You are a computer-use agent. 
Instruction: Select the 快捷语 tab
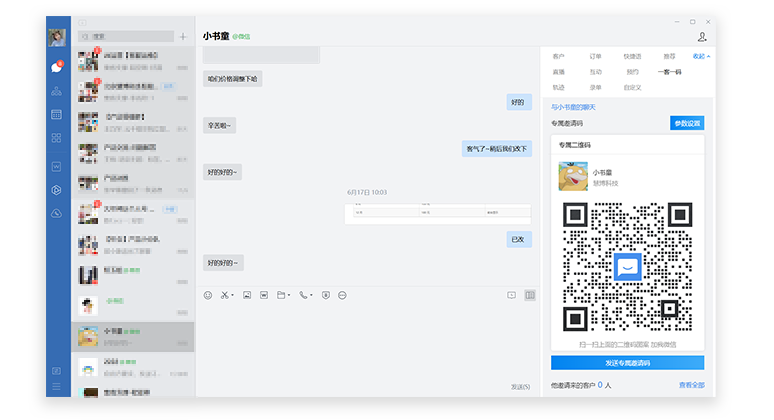click(632, 57)
